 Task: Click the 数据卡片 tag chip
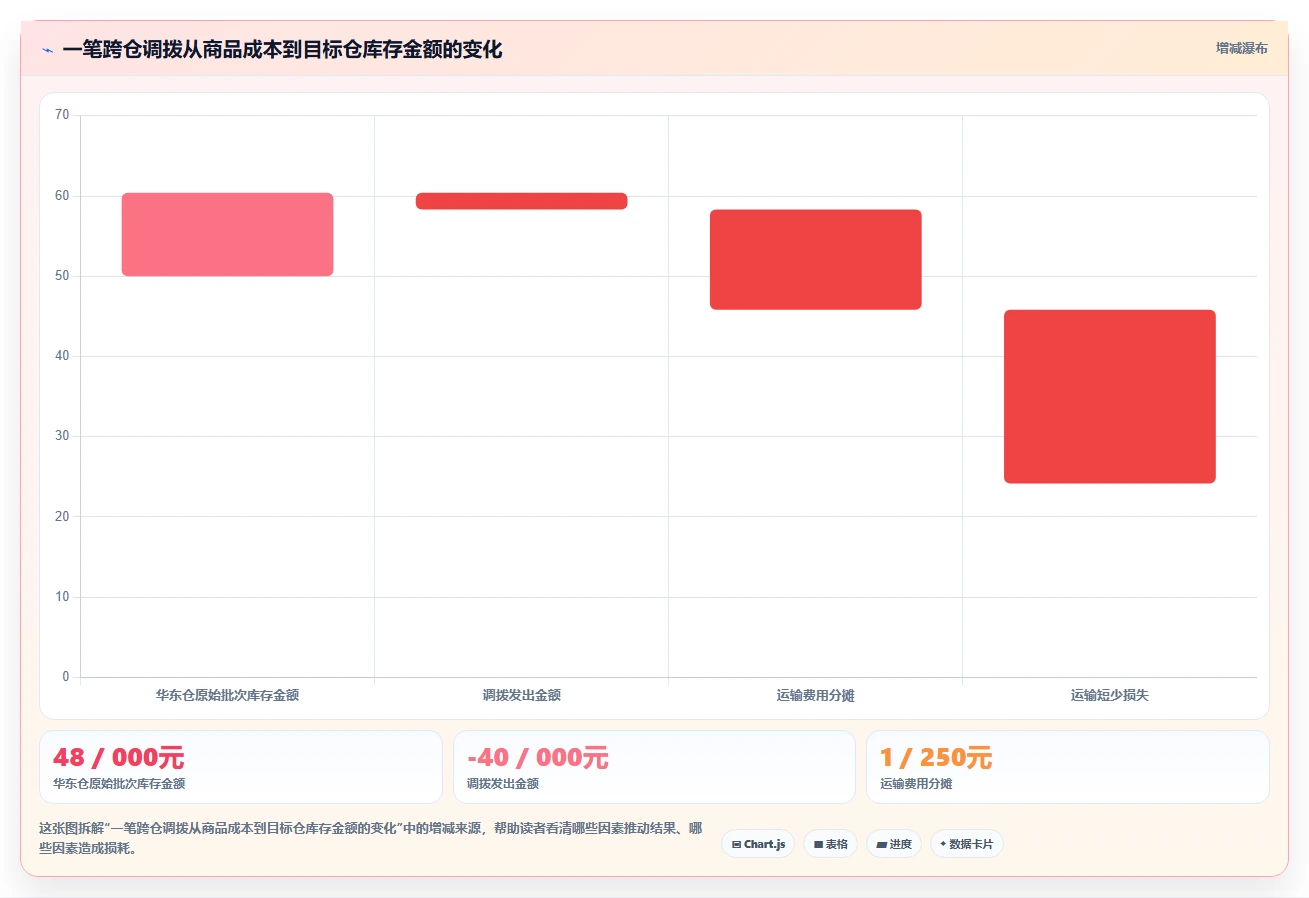967,844
